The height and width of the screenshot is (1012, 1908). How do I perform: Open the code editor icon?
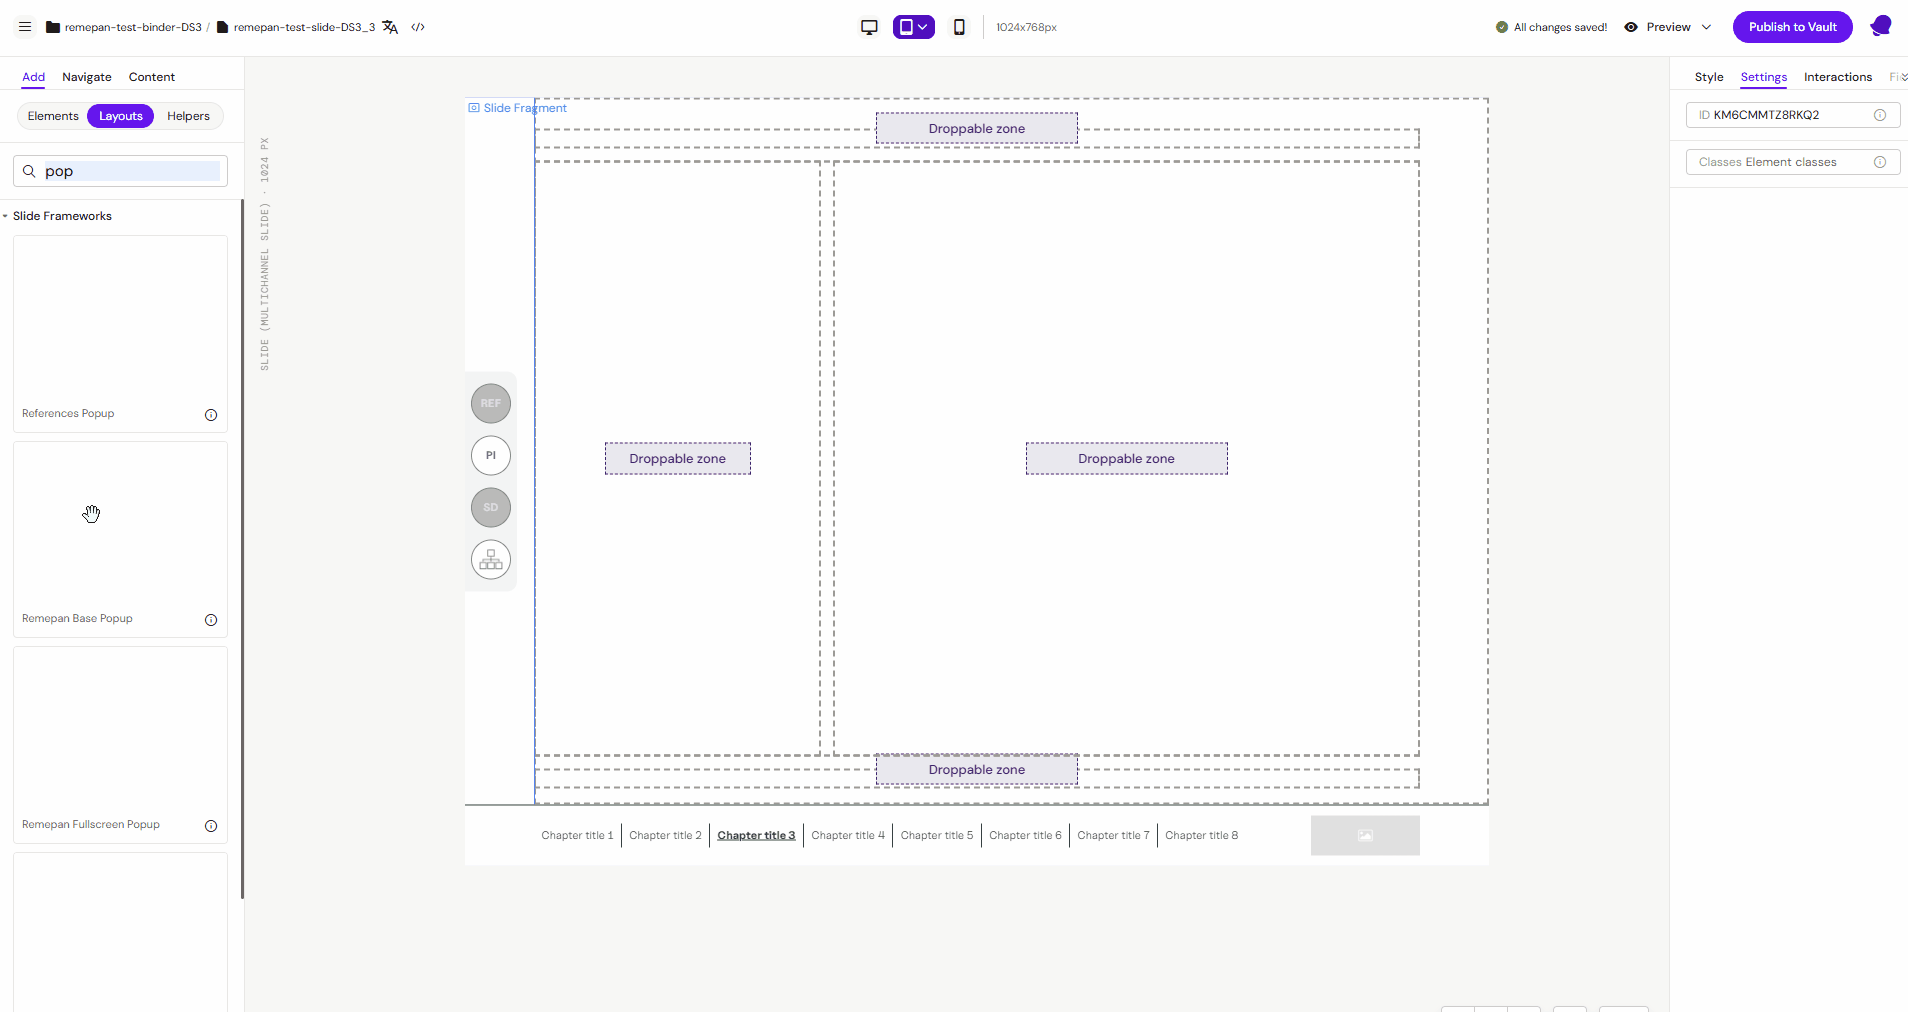point(418,27)
